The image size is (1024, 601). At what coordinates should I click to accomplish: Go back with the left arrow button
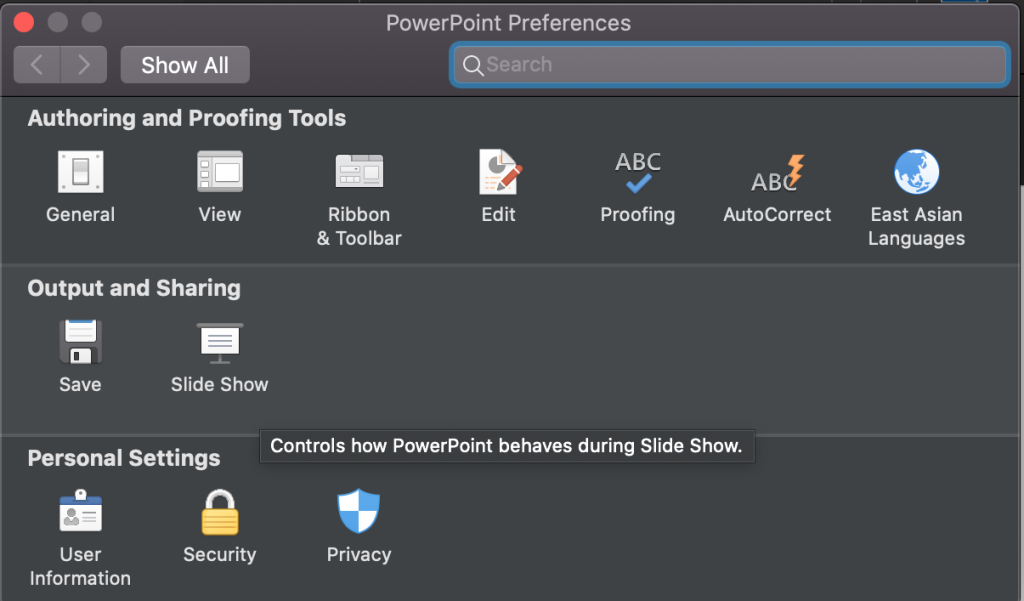37,65
